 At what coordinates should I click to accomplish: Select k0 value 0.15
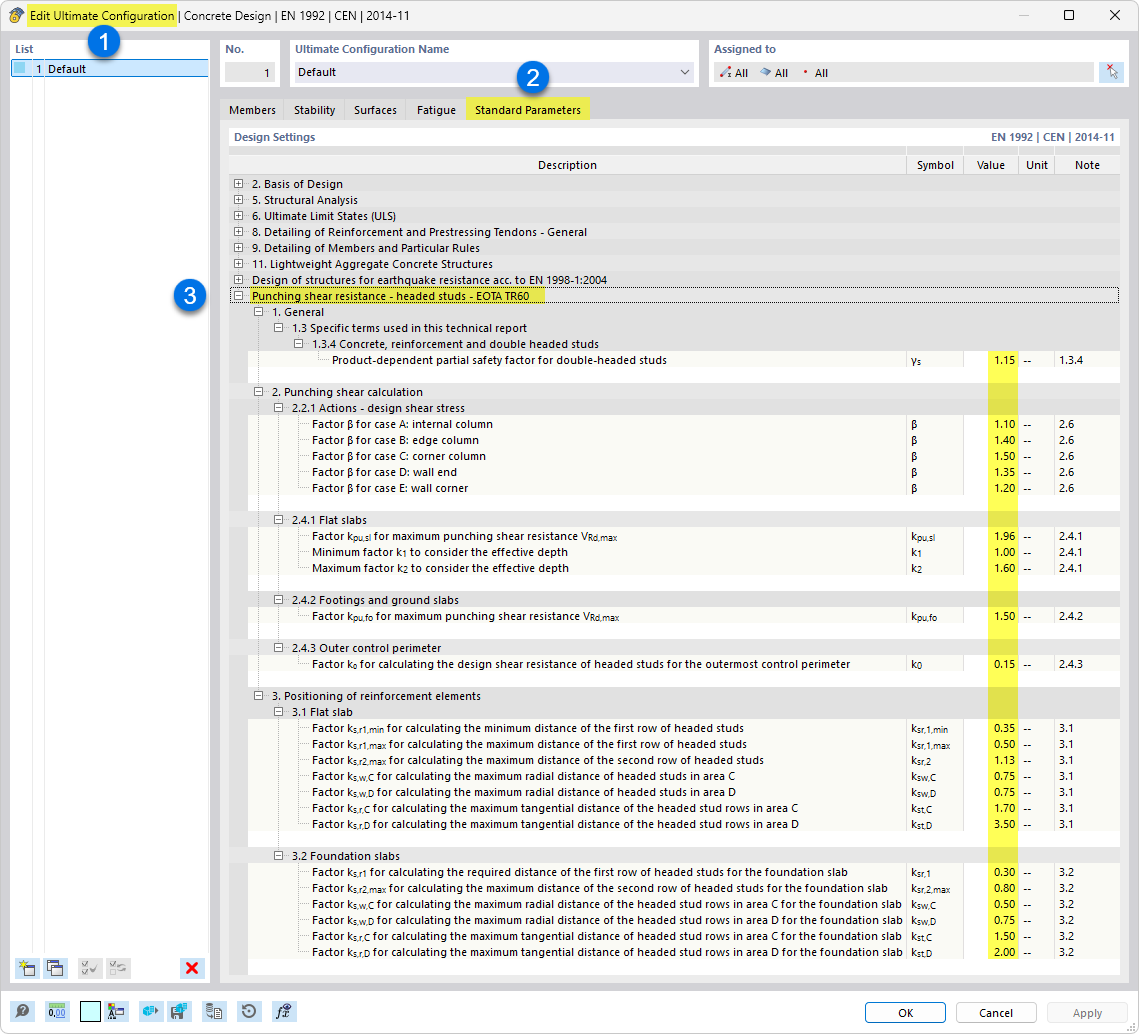(1003, 663)
